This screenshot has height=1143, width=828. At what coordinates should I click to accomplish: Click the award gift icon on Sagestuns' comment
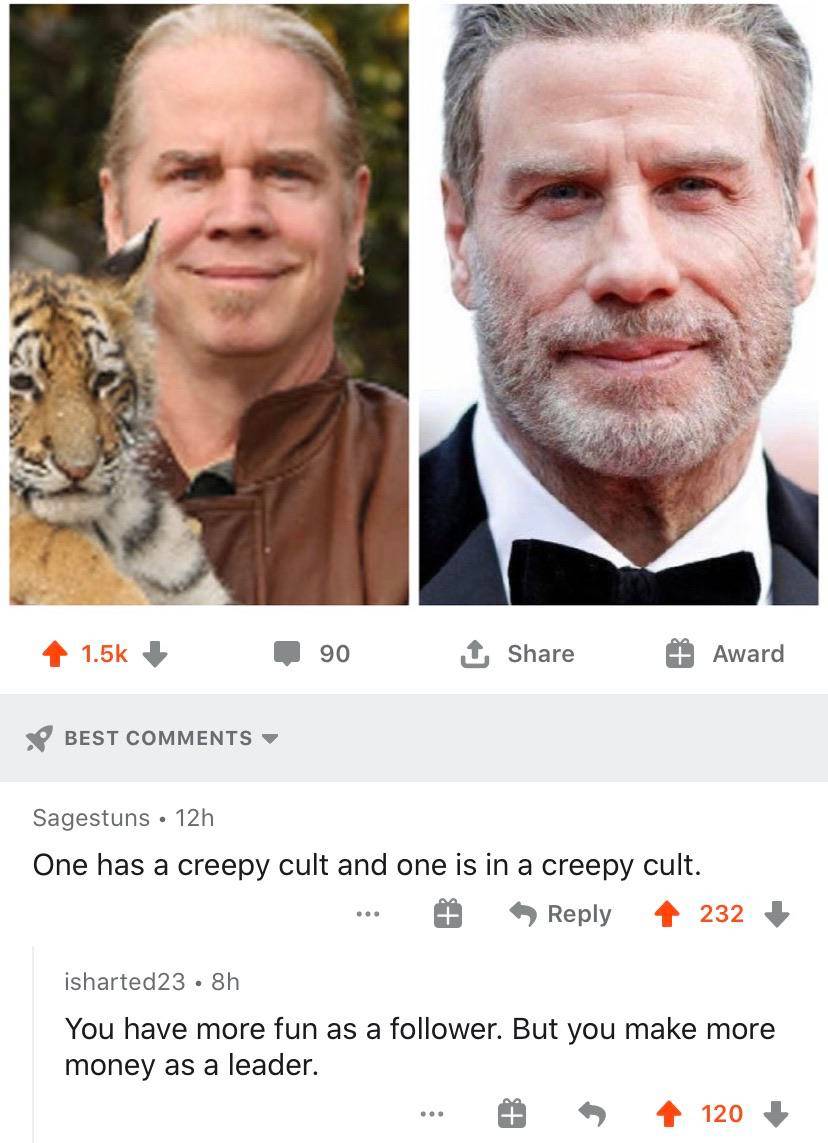point(447,913)
